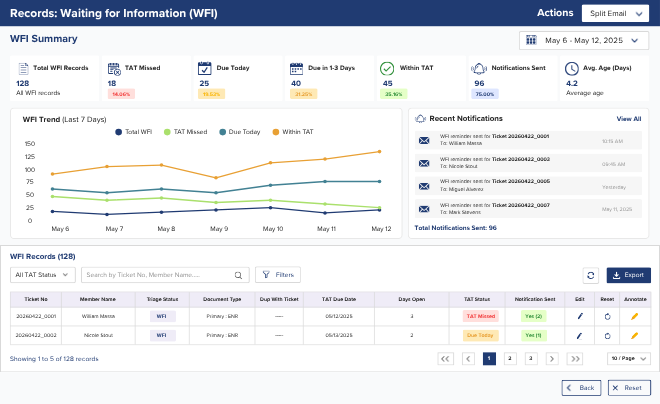Viewport: 660px width, 404px height.
Task: Click the Due Today calendar check icon
Action: (x=205, y=68)
